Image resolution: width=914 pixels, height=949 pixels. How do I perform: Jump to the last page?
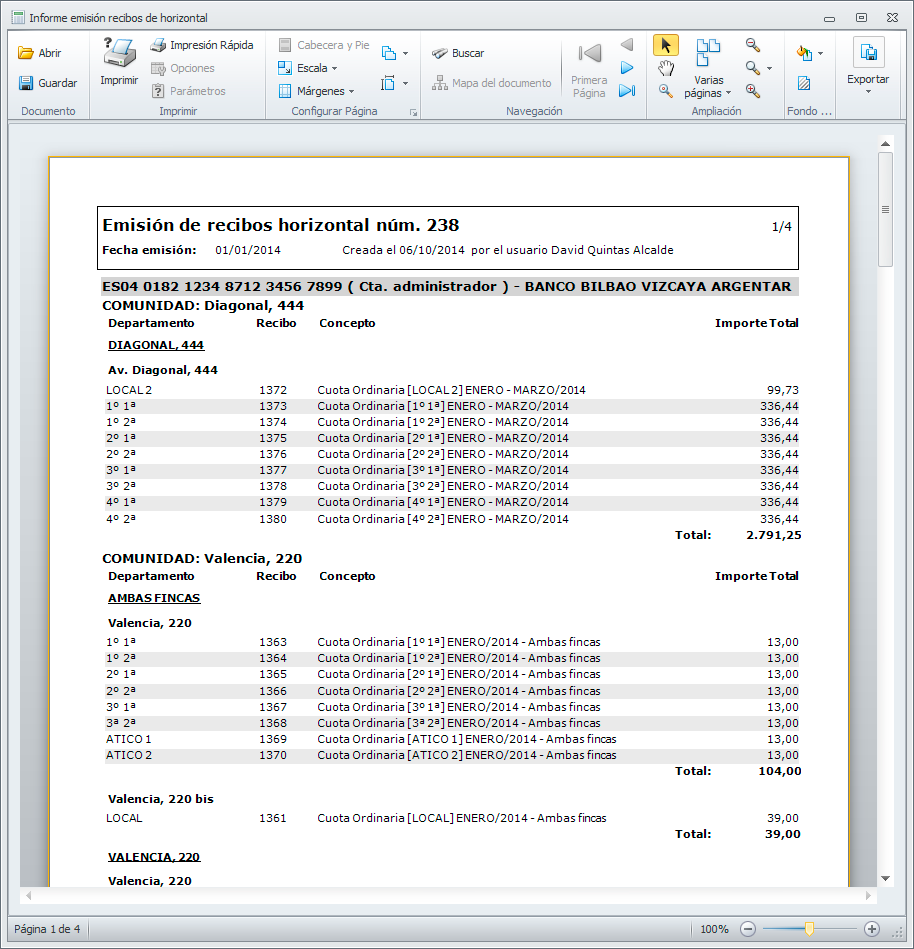click(x=627, y=91)
